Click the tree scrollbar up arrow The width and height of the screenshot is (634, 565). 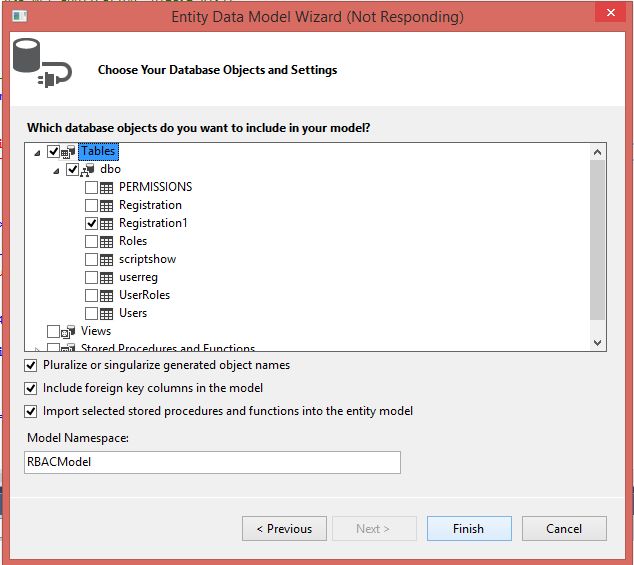coord(597,152)
